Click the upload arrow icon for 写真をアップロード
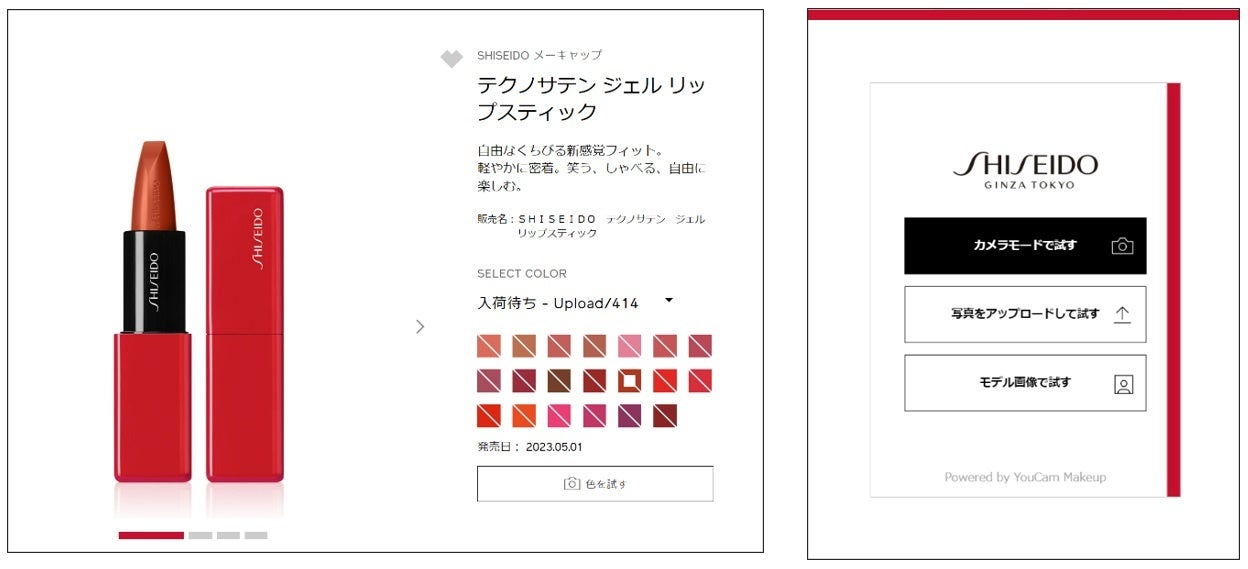The image size is (1248, 569). click(1122, 314)
